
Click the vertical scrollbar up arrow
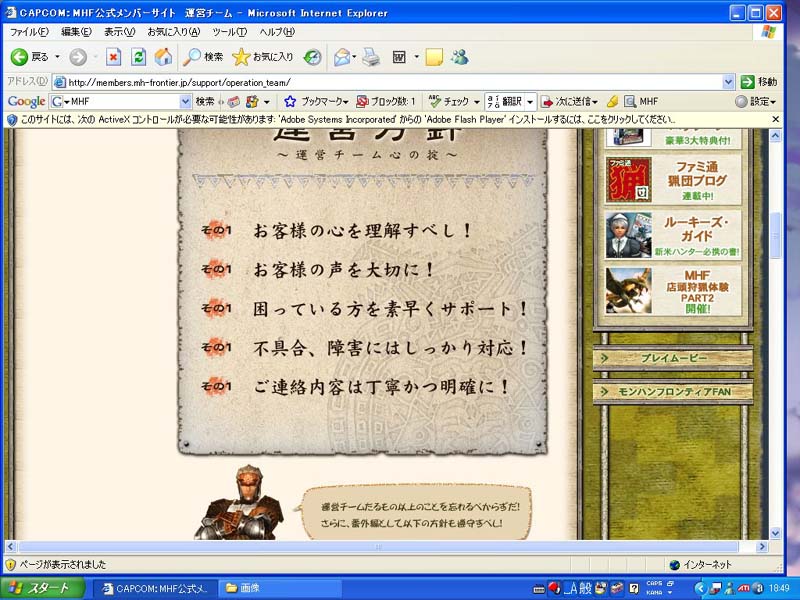tap(775, 136)
